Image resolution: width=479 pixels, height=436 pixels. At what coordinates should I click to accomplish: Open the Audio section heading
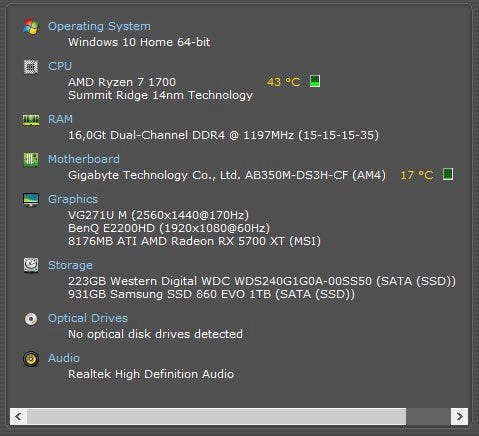coord(64,358)
